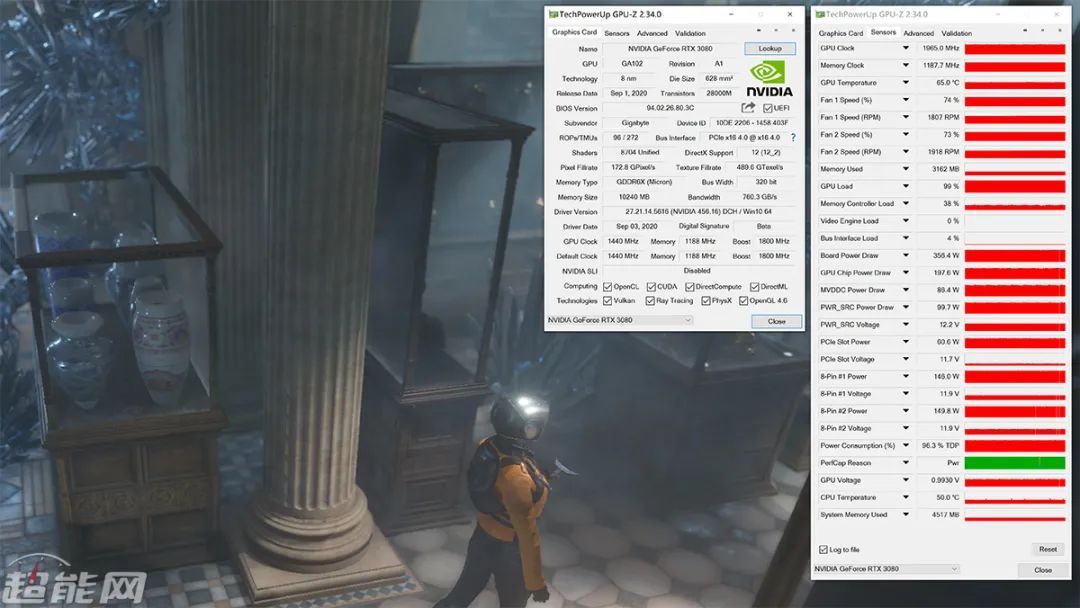The image size is (1080, 608).
Task: Select Graphics Card tab in left window
Action: [x=574, y=32]
